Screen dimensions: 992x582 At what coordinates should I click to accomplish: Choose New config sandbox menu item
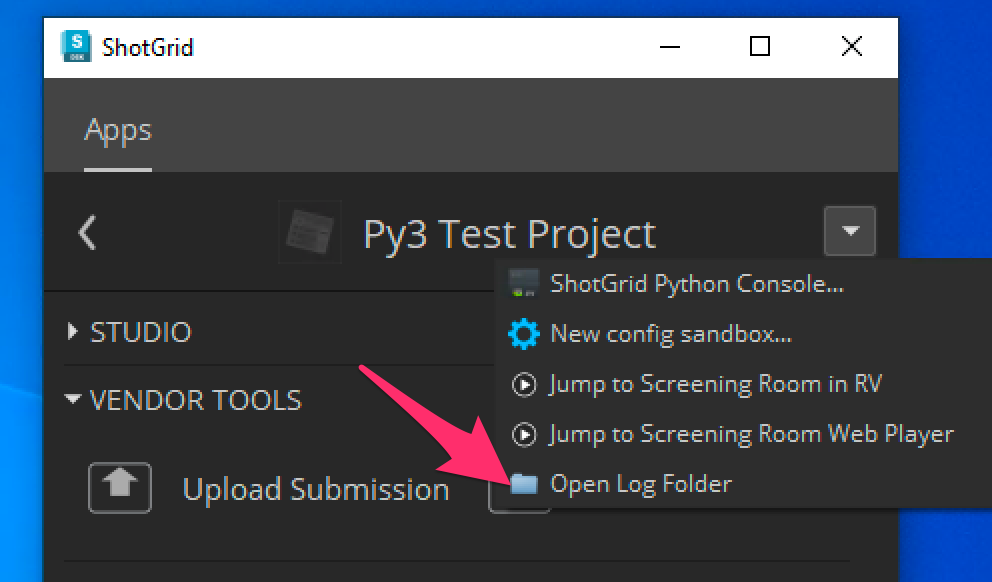tap(743, 333)
